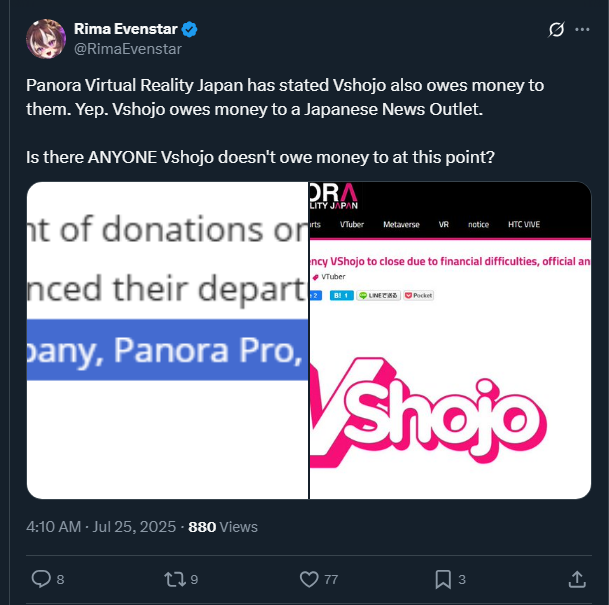Click the 4:10 AM Jul 25, 2025 timestamp
Image resolution: width=609 pixels, height=605 pixels.
coord(101,527)
